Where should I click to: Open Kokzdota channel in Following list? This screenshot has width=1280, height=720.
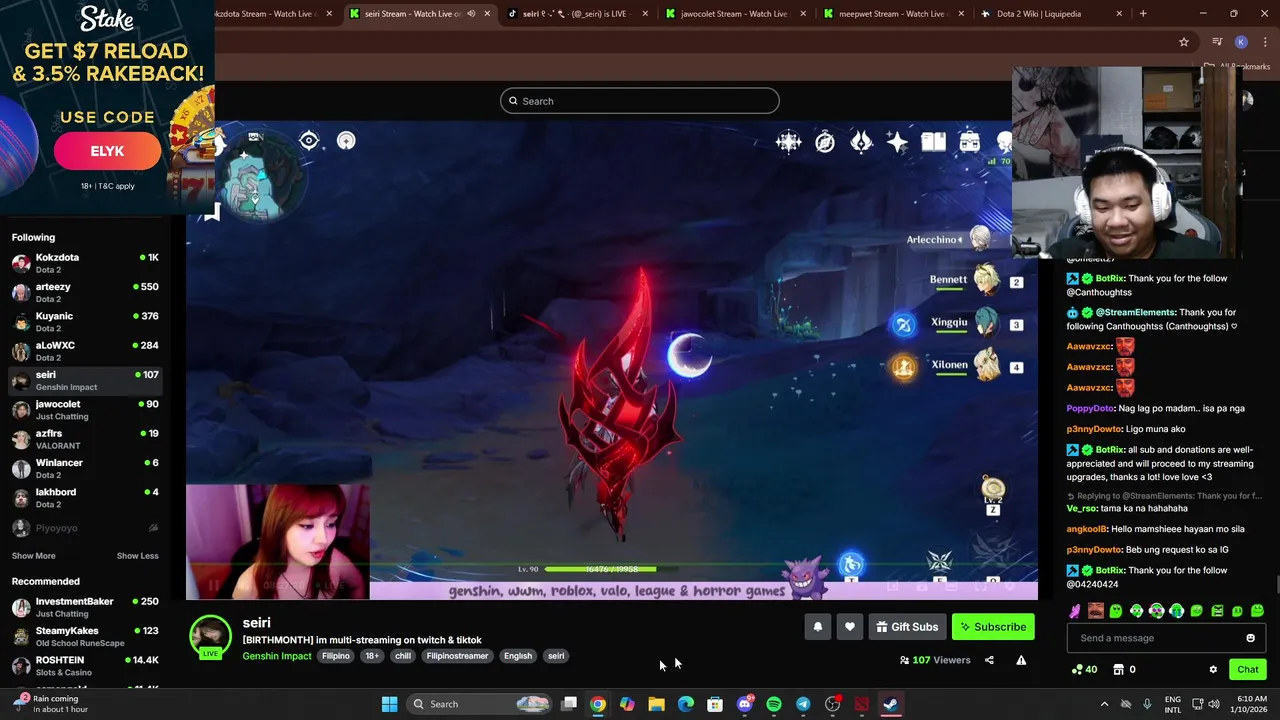pyautogui.click(x=85, y=263)
